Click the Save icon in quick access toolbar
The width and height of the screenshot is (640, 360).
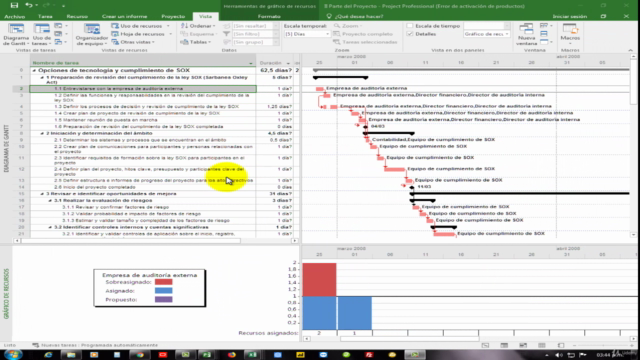click(14, 5)
